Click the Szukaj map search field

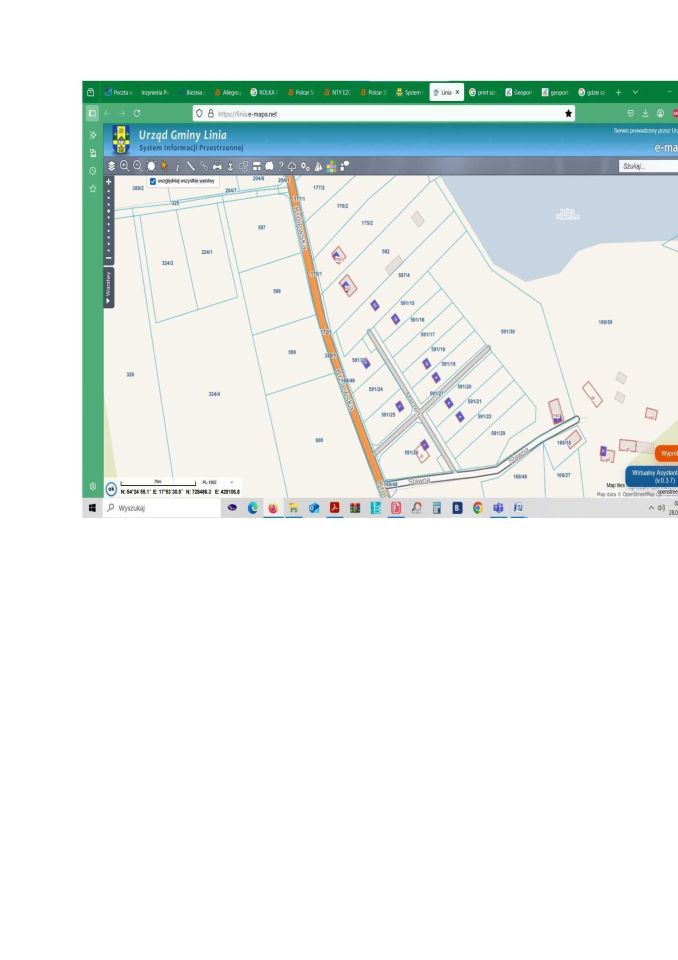click(646, 166)
